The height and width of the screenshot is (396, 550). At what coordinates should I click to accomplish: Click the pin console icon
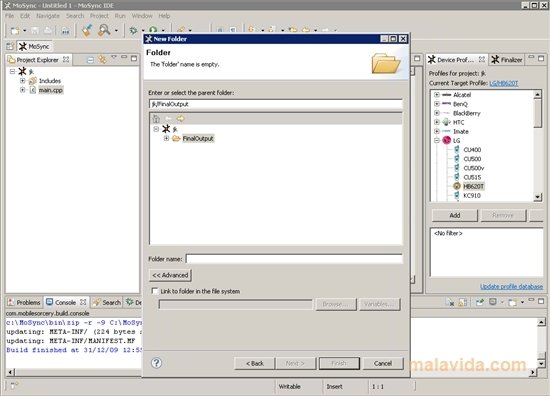click(x=479, y=302)
